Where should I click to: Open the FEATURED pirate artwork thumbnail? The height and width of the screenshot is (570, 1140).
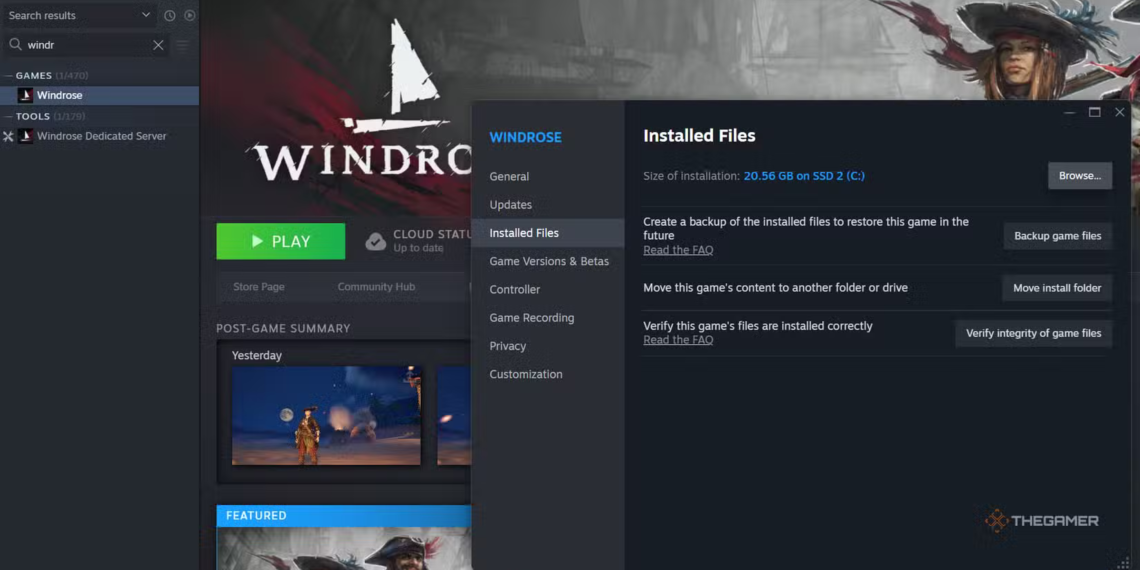[x=344, y=548]
